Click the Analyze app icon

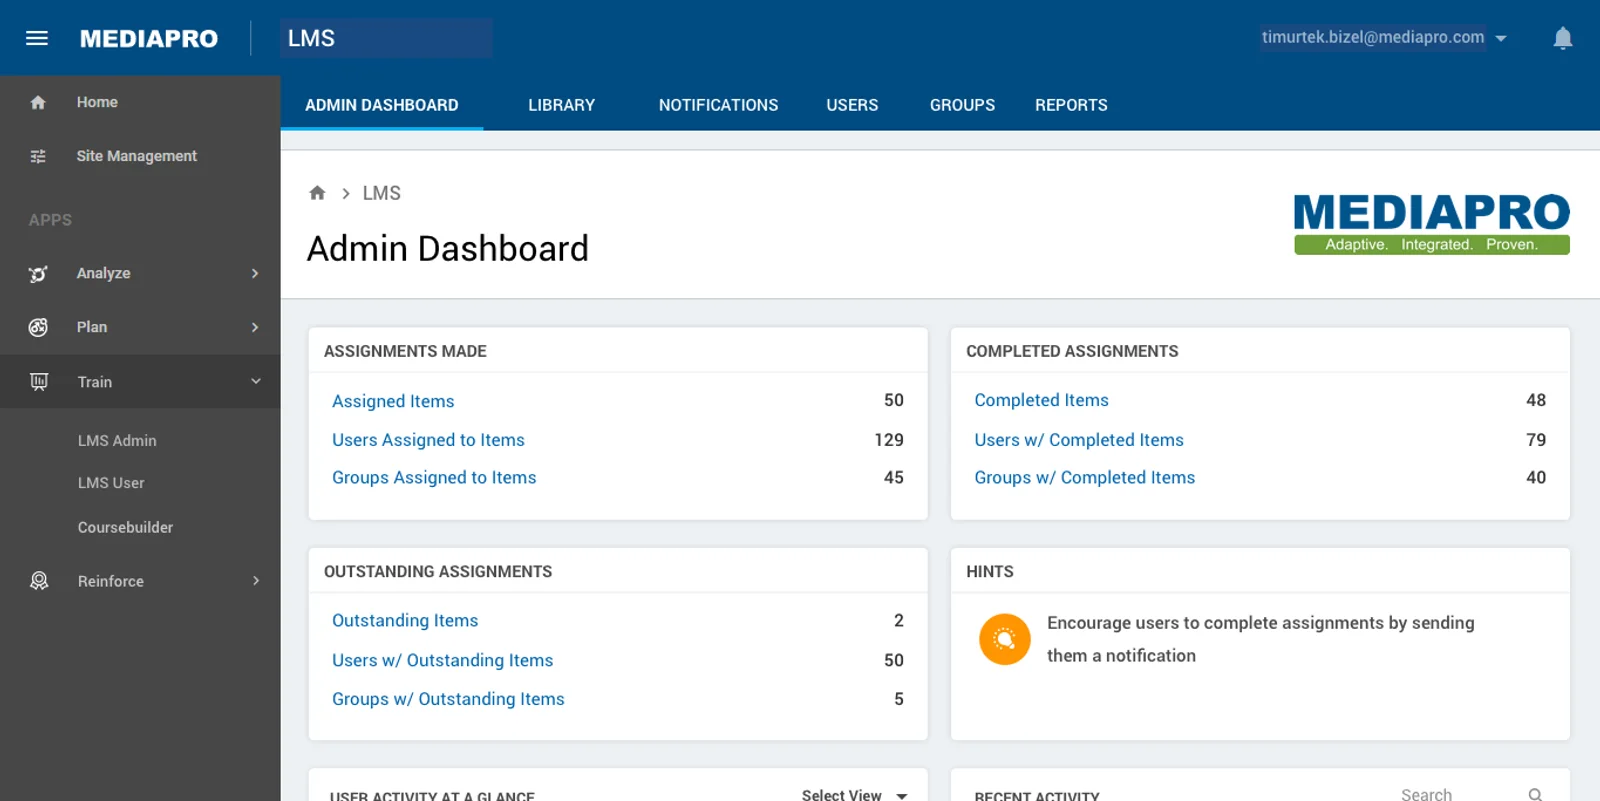click(38, 273)
